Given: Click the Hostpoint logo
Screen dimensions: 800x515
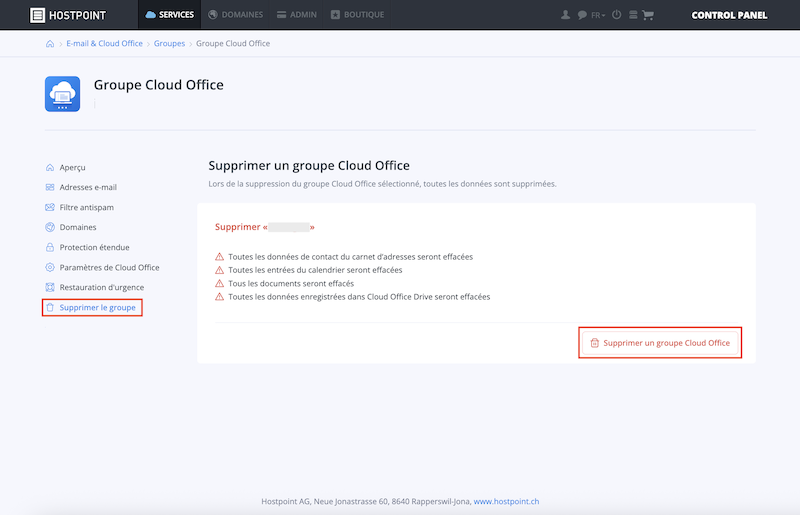Looking at the screenshot, I should coord(67,15).
